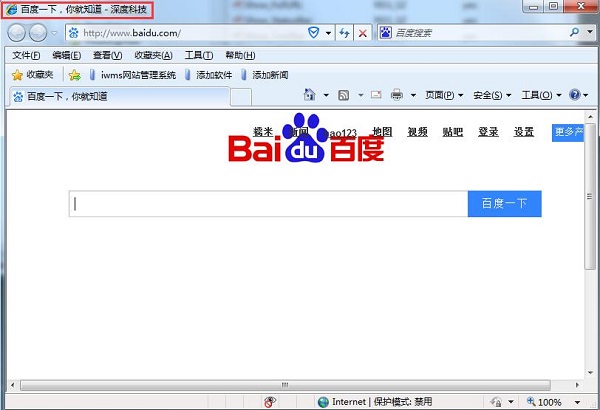Click the status bar lock page icon

click(496, 402)
